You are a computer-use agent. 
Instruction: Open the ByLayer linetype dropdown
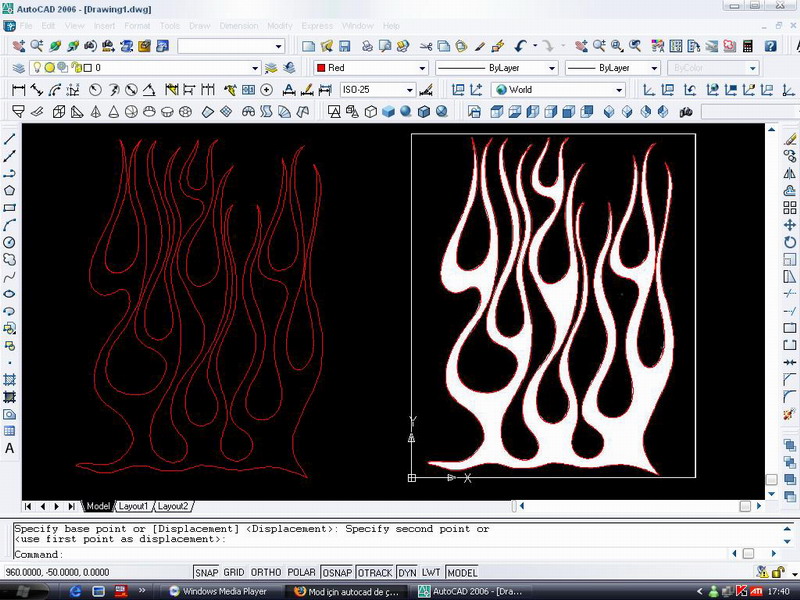552,68
